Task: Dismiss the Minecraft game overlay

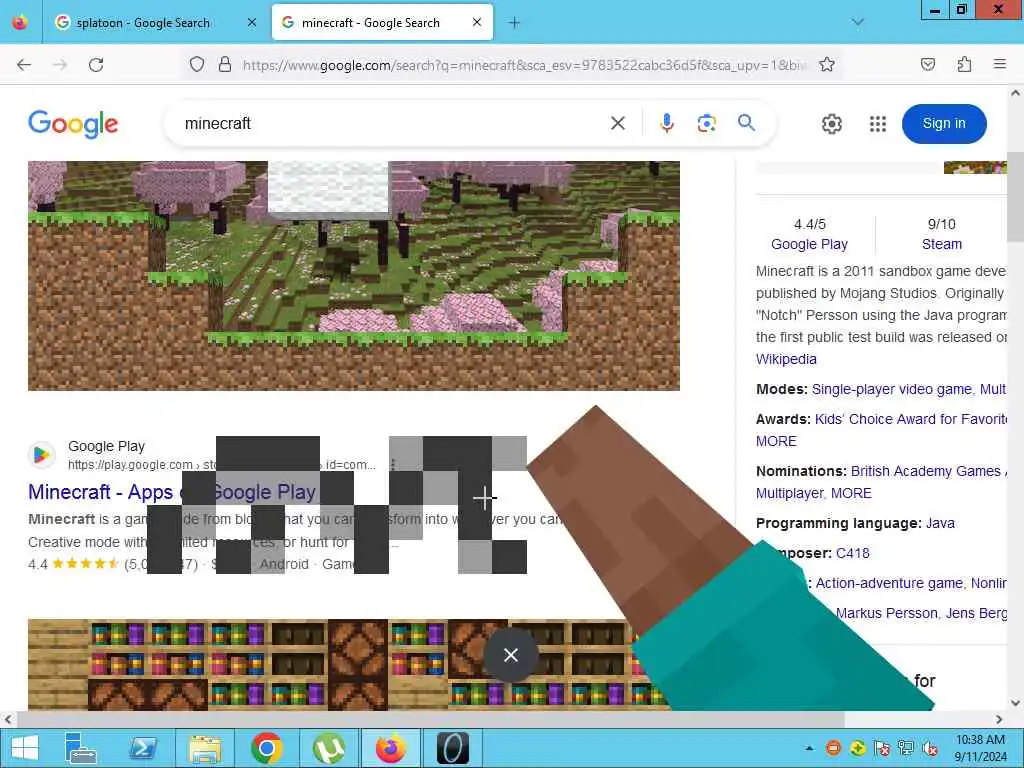Action: [511, 654]
